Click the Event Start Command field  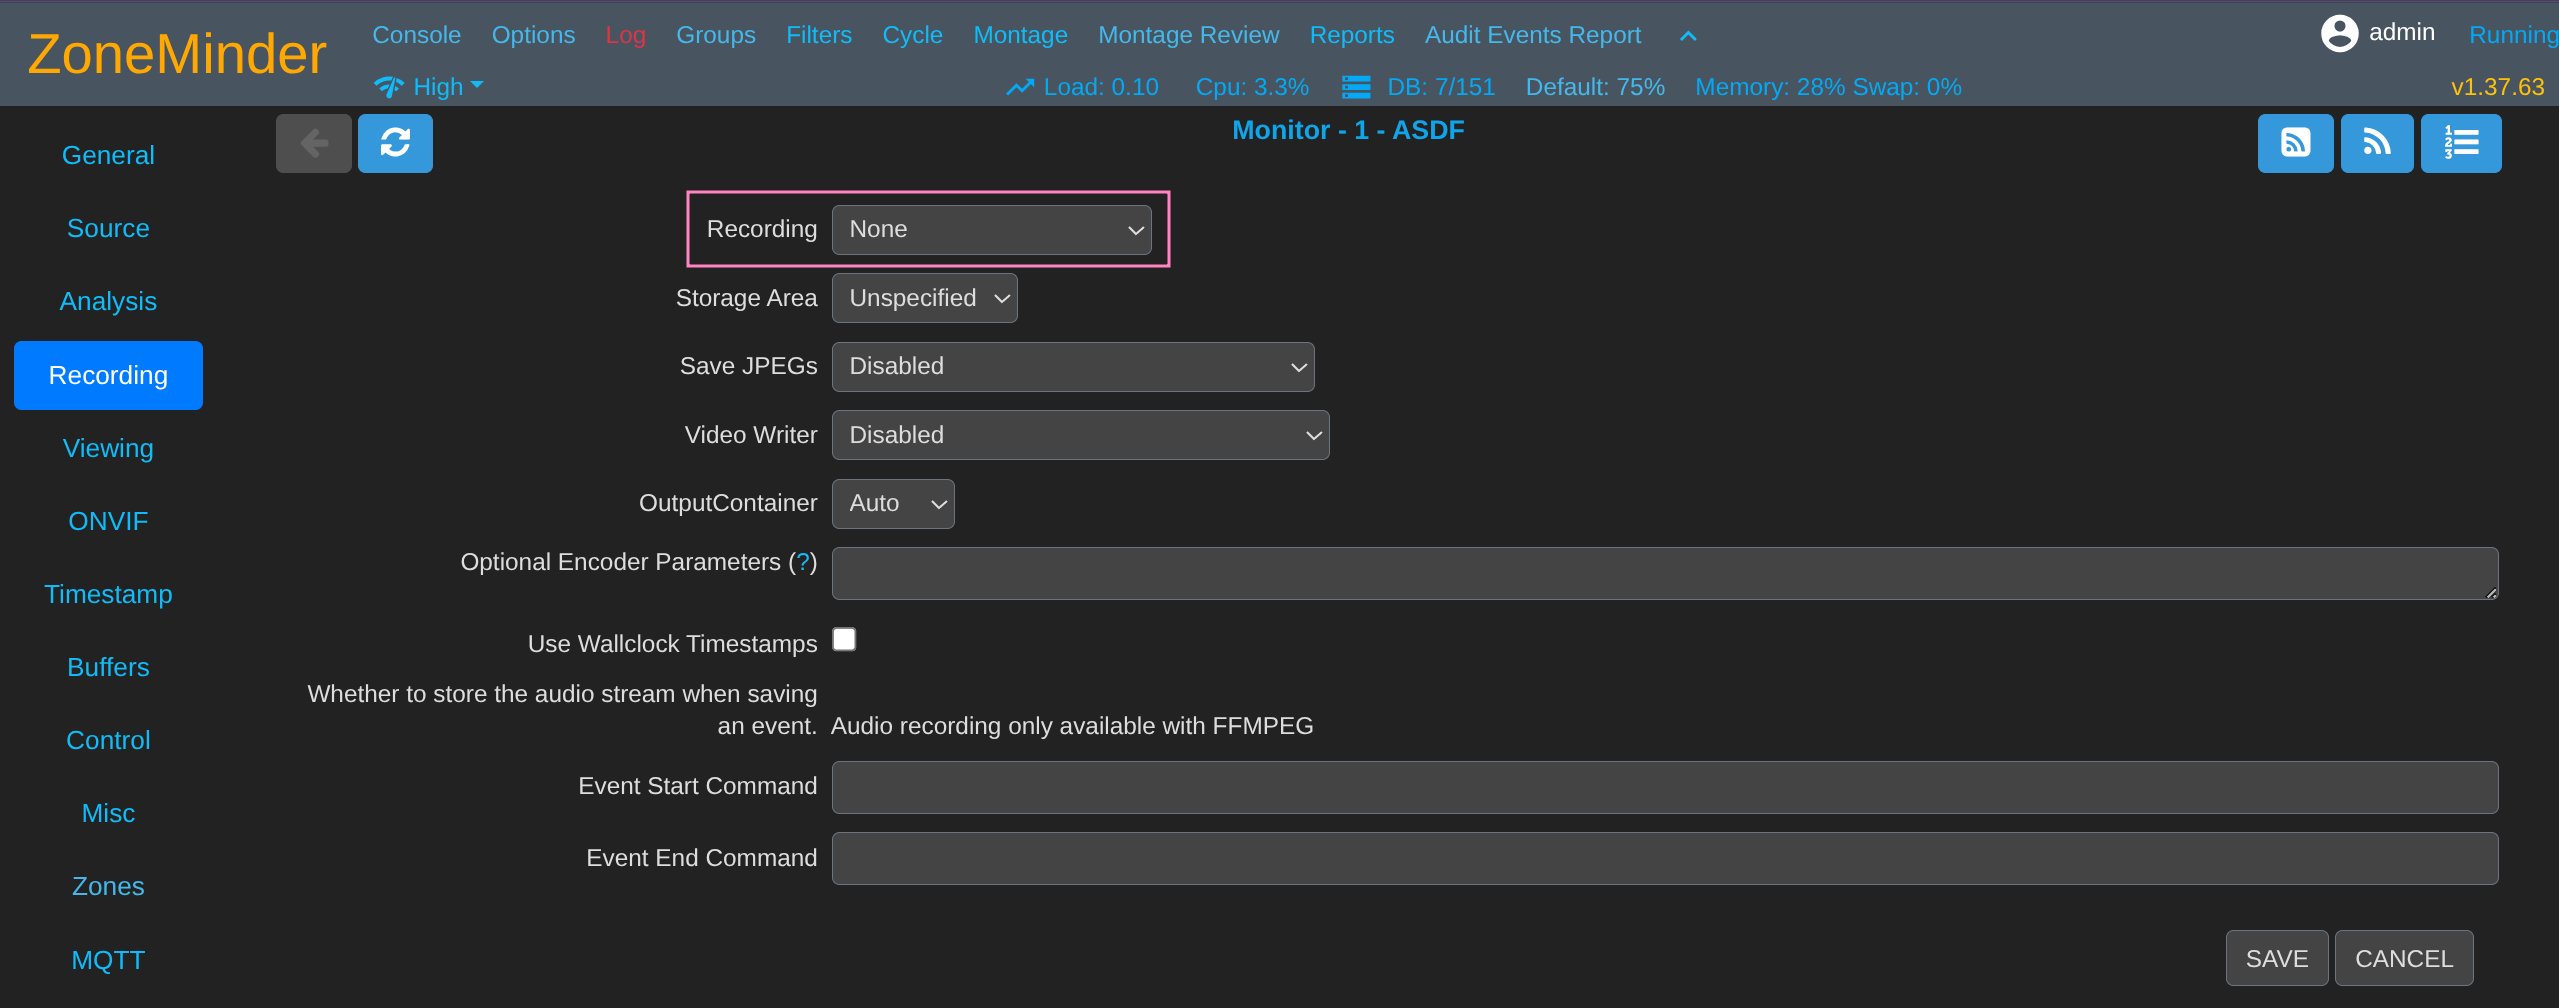(x=1664, y=787)
